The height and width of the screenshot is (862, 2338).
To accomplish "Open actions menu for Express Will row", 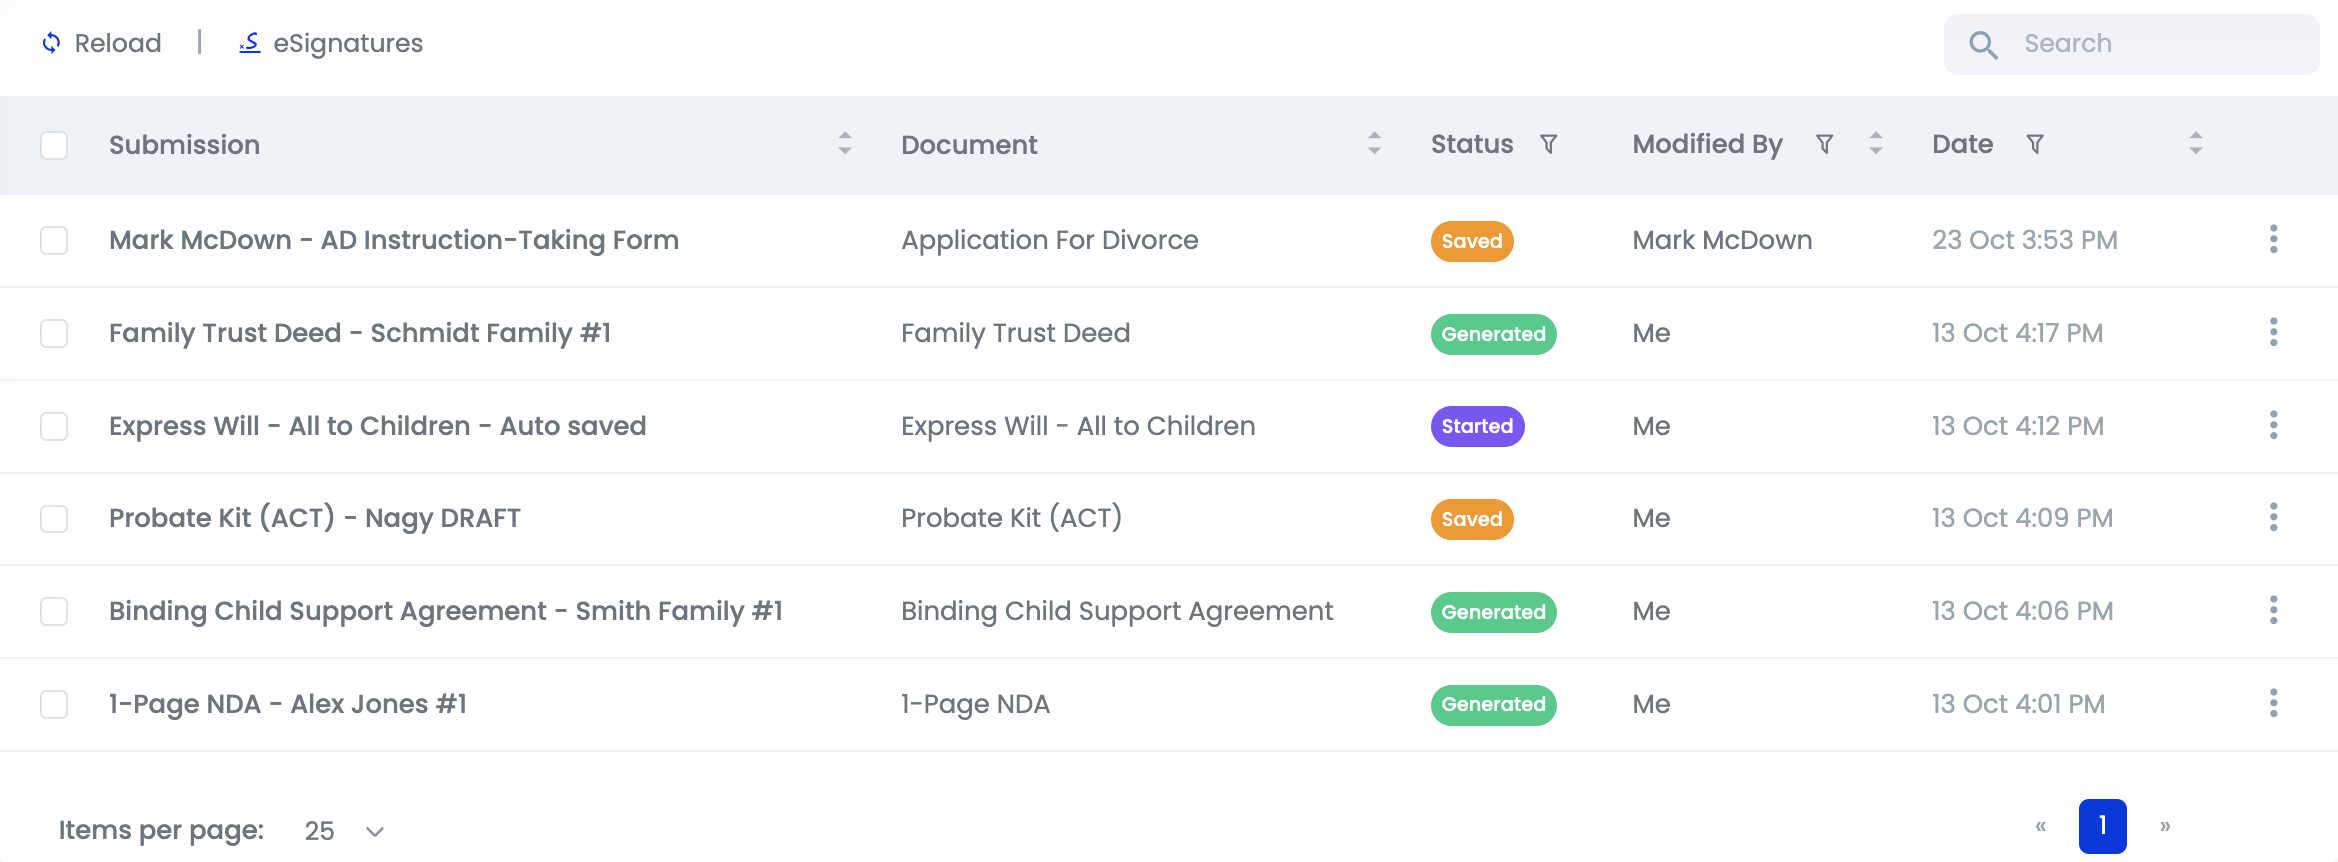I will click(x=2273, y=426).
